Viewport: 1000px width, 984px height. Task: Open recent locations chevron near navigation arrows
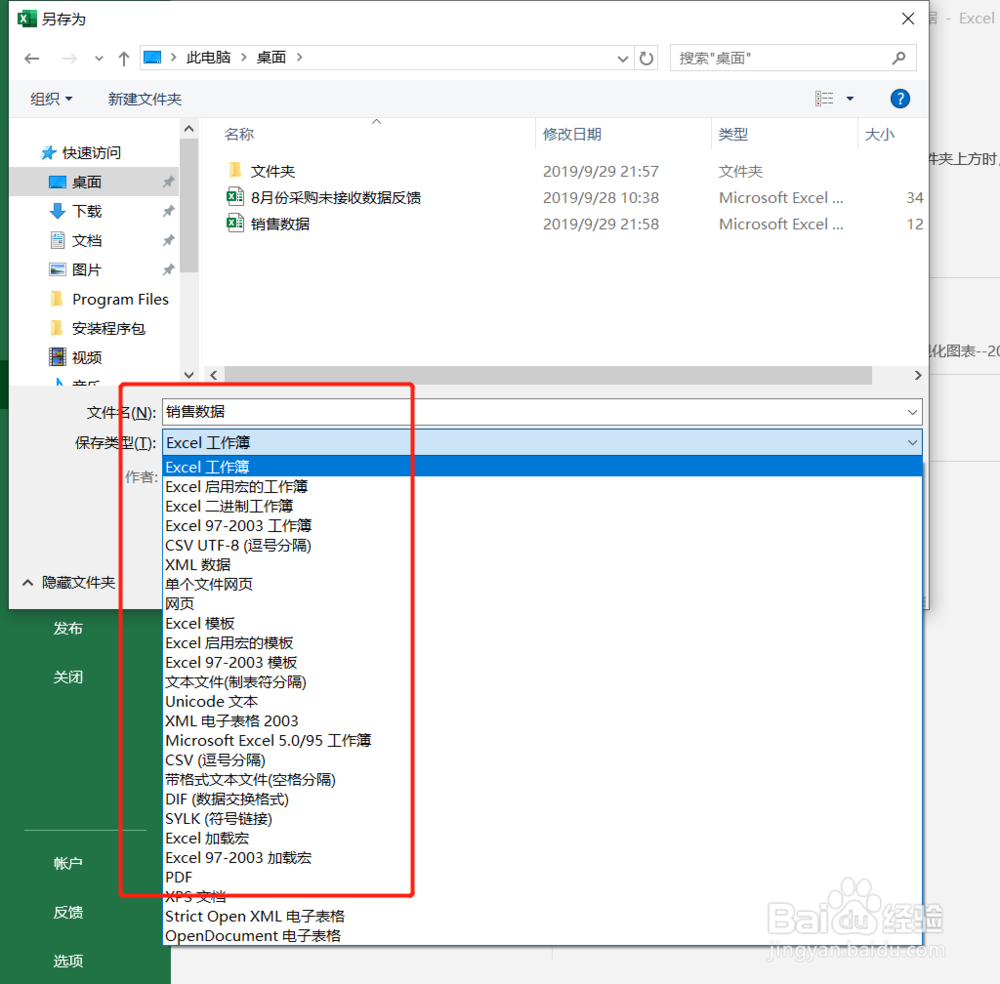tap(98, 59)
